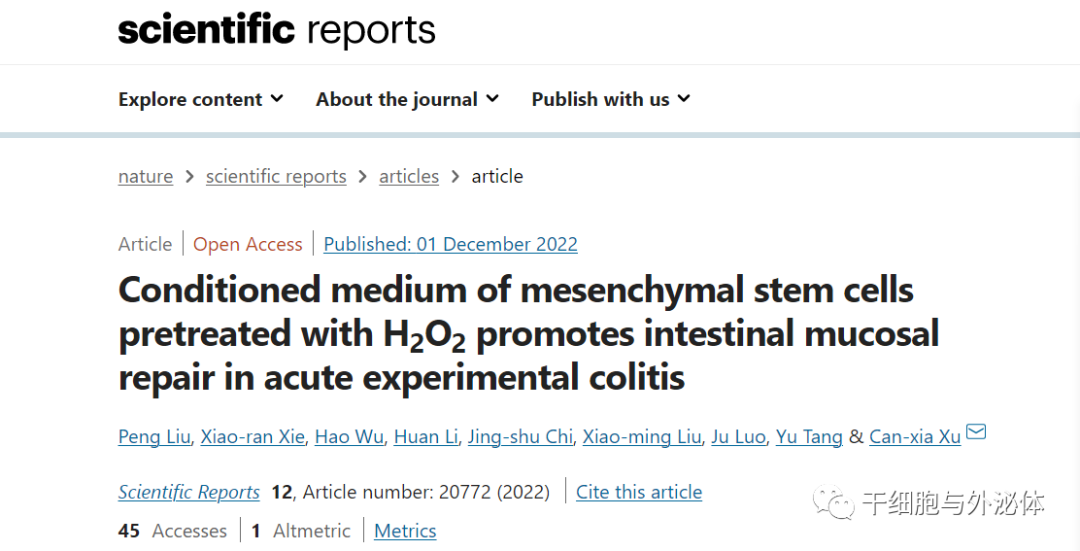Select author Jing-shu Chi
This screenshot has width=1080, height=551.
coord(520,437)
